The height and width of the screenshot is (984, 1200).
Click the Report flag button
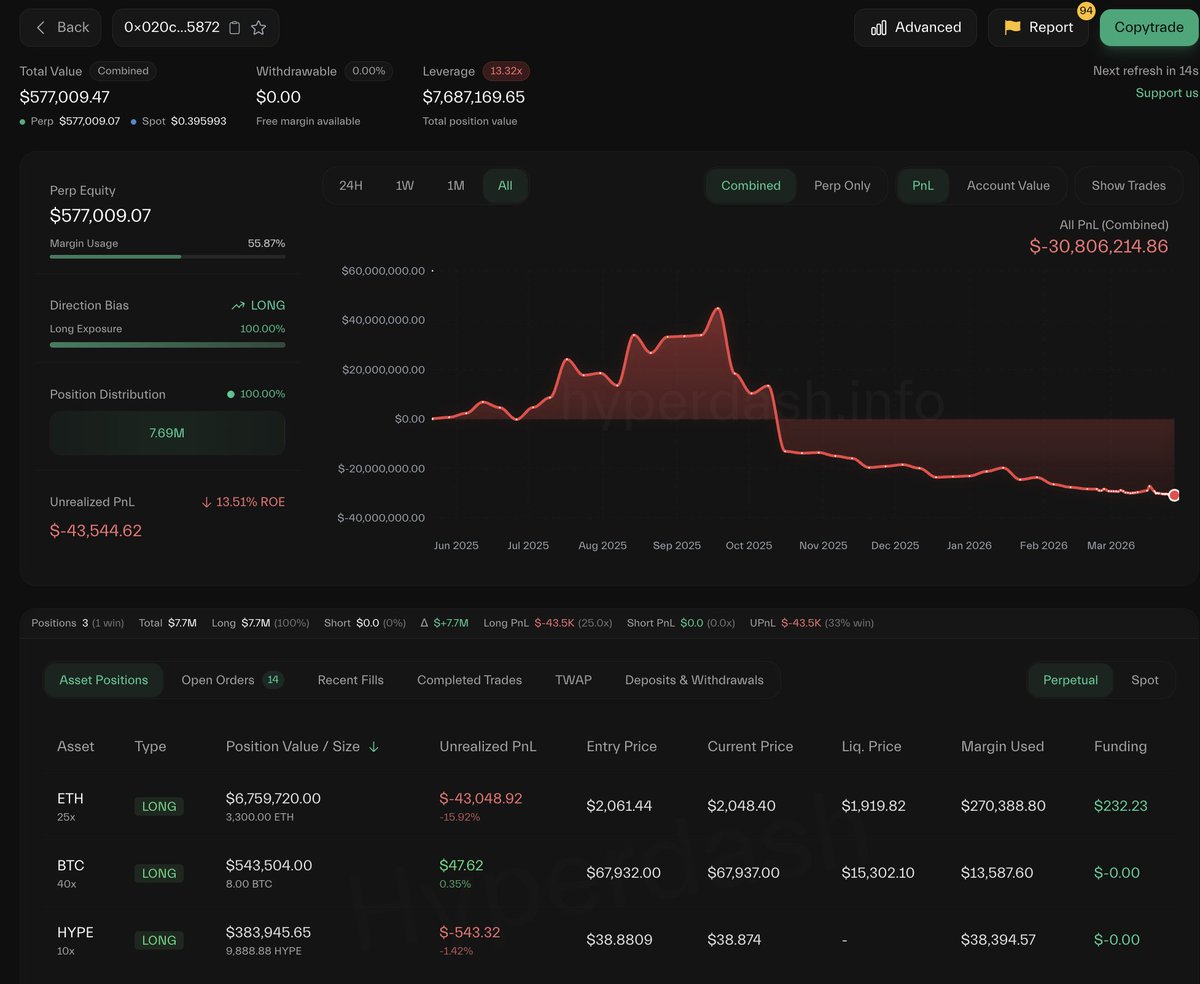1038,28
